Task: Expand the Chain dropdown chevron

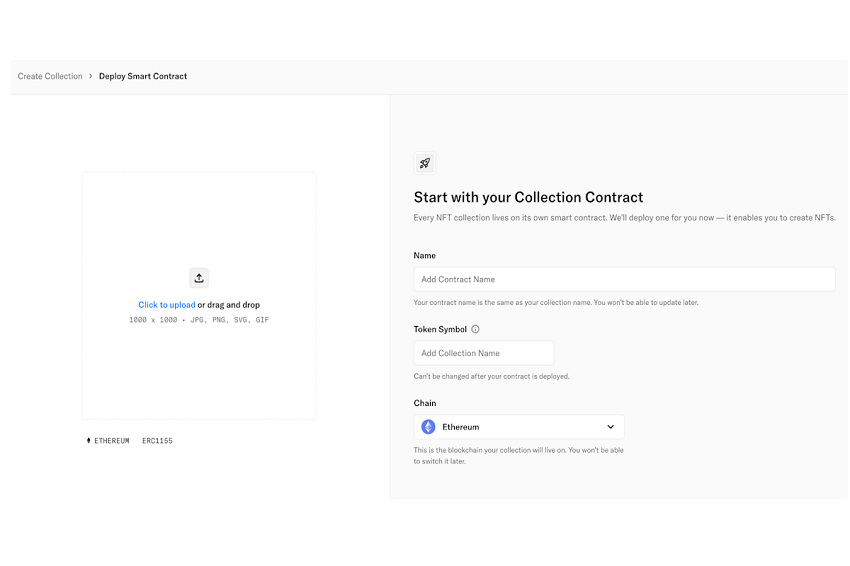Action: (x=610, y=427)
